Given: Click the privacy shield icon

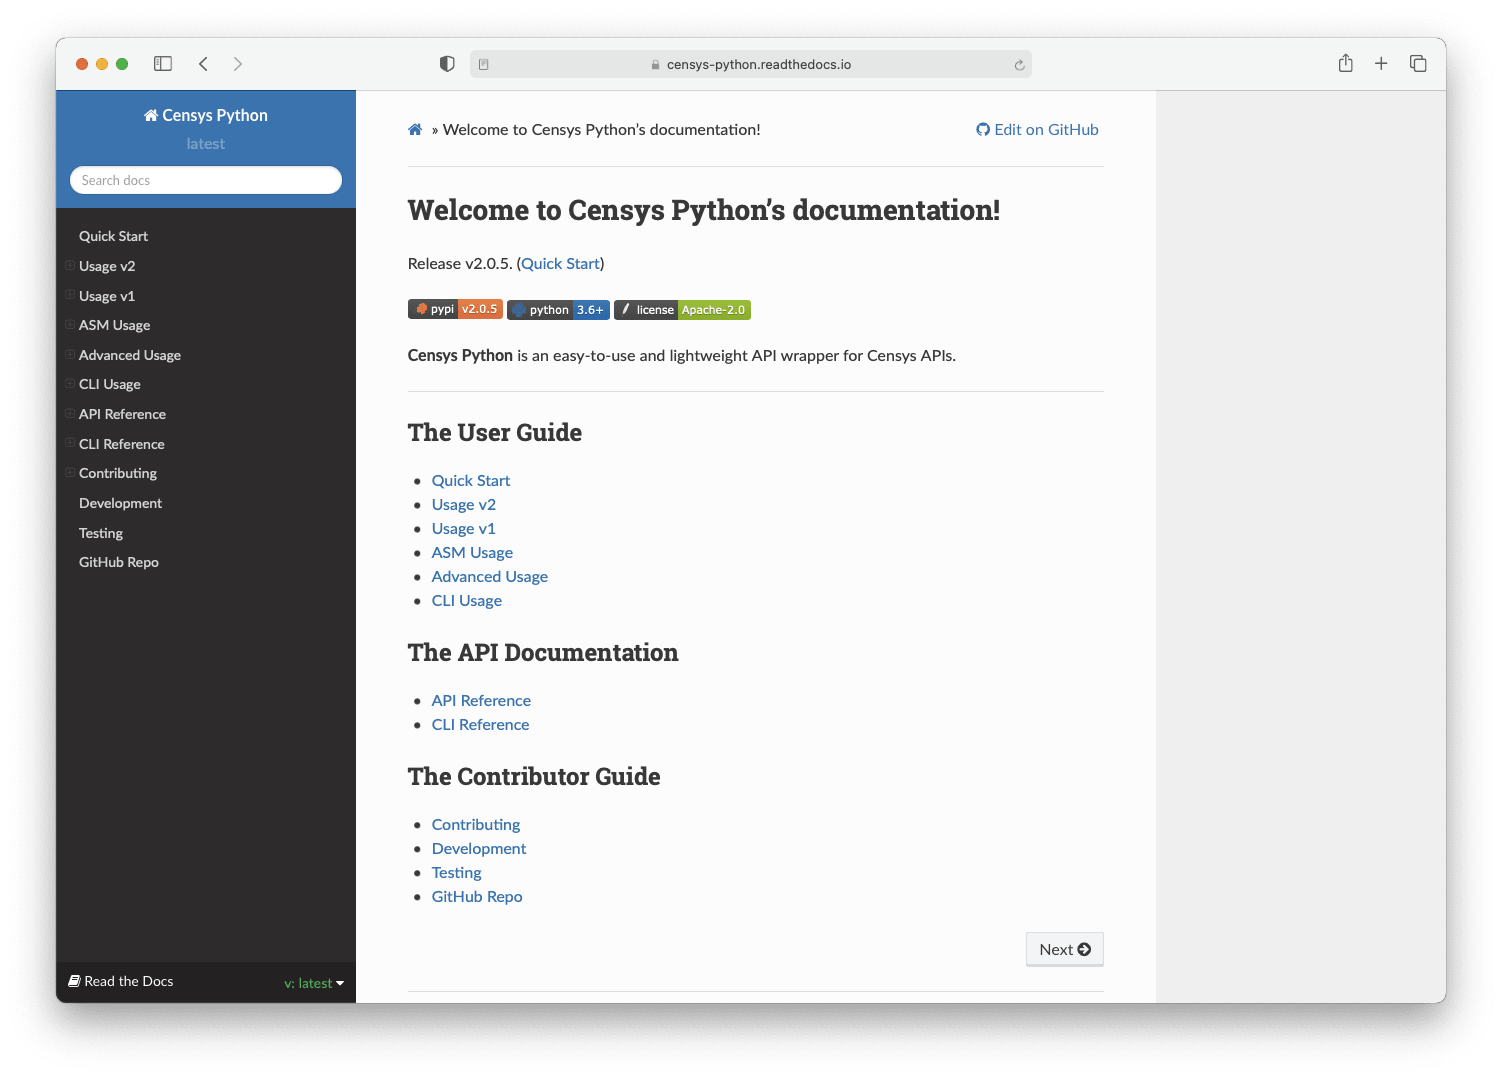Looking at the screenshot, I should (x=447, y=64).
